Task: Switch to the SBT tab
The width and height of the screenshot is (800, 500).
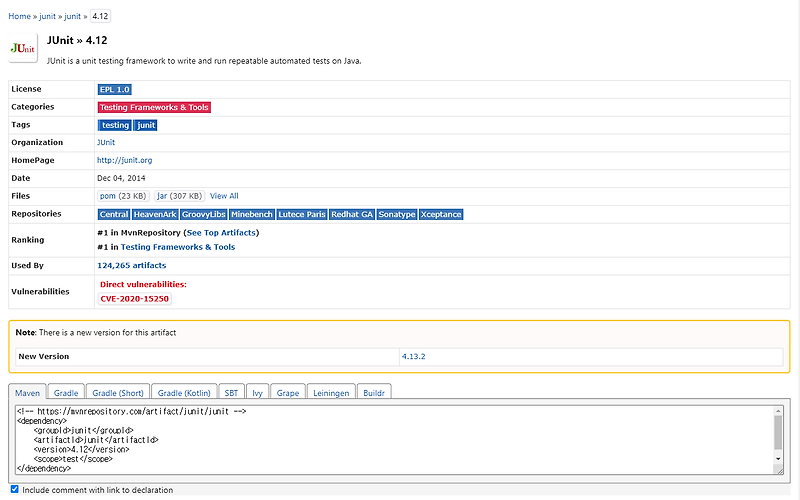Action: point(231,392)
